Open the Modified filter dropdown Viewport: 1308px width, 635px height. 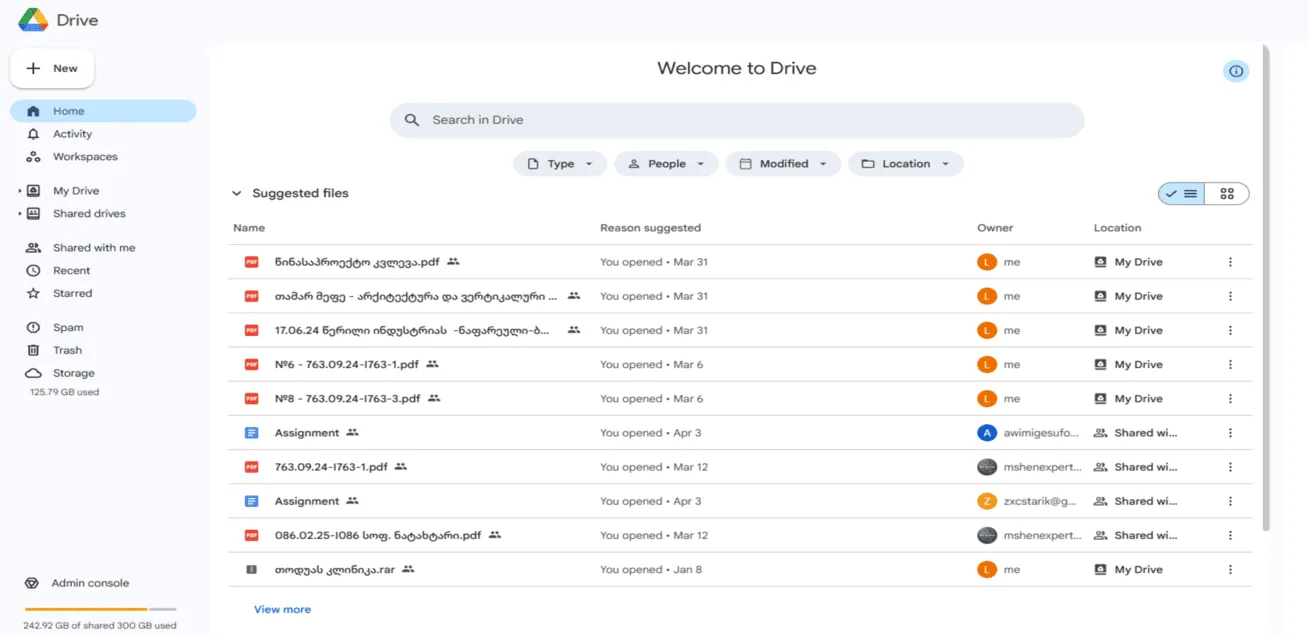coord(783,164)
